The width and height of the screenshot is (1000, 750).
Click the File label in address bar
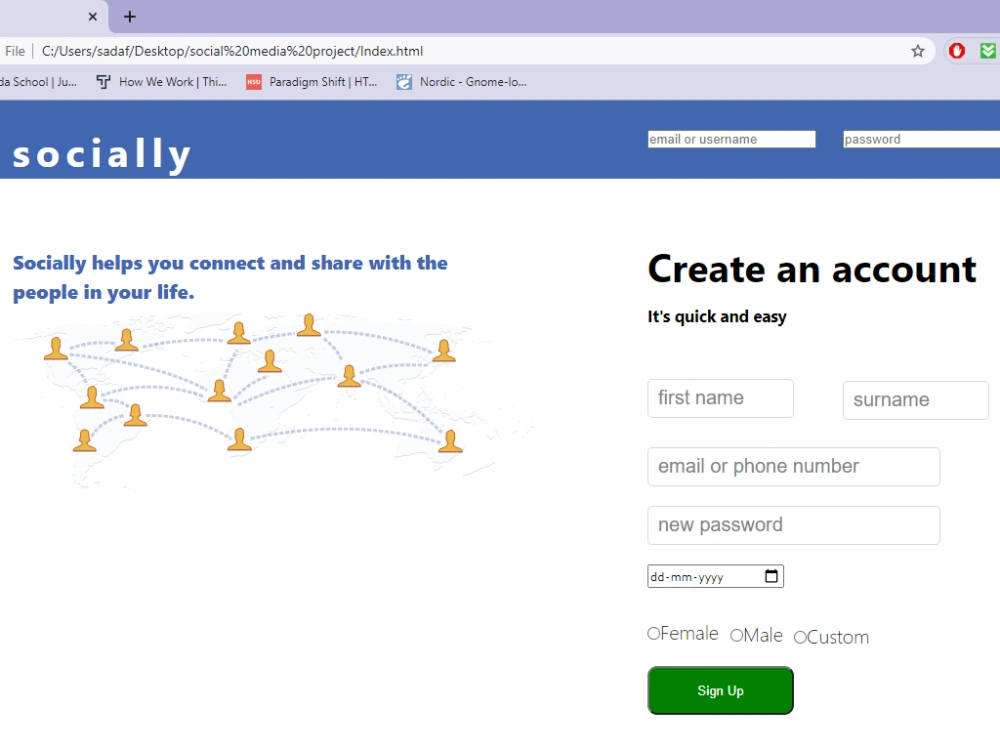click(15, 51)
